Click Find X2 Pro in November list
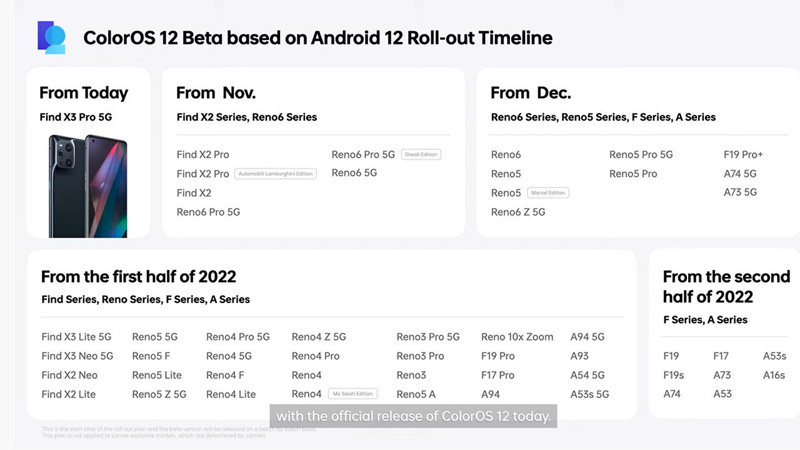800x450 pixels. coord(203,154)
